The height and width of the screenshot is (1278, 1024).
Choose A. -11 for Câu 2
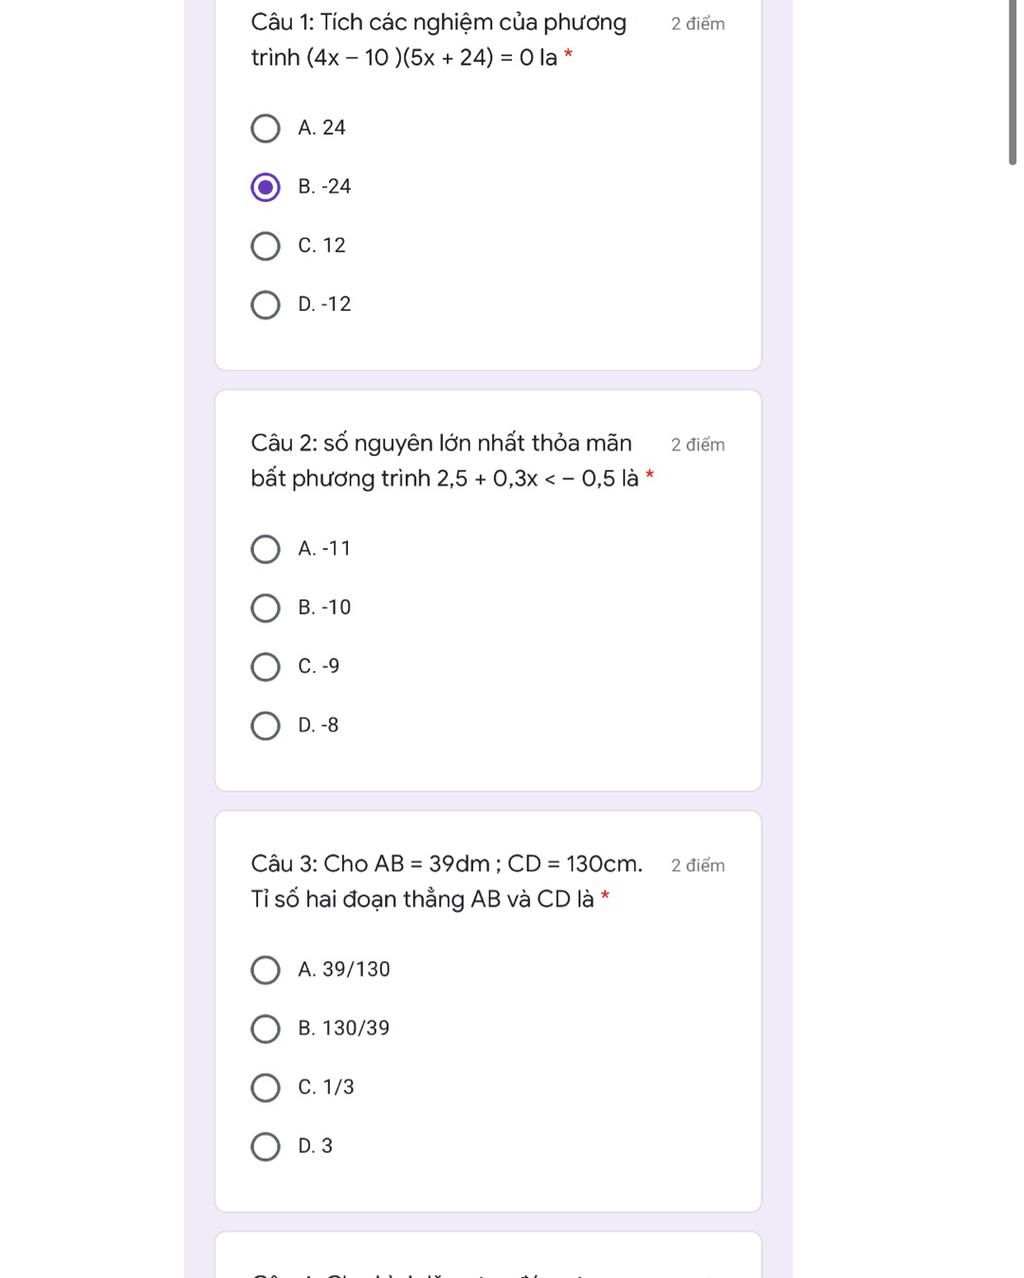coord(265,549)
